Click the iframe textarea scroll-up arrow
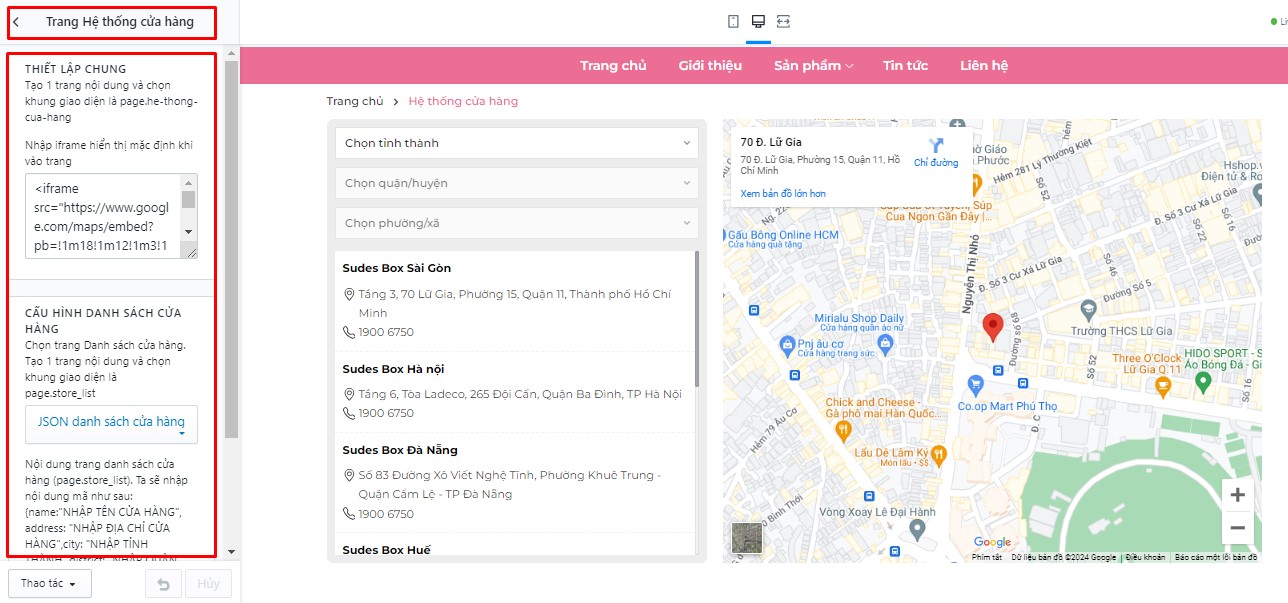The image size is (1288, 603). tap(189, 182)
